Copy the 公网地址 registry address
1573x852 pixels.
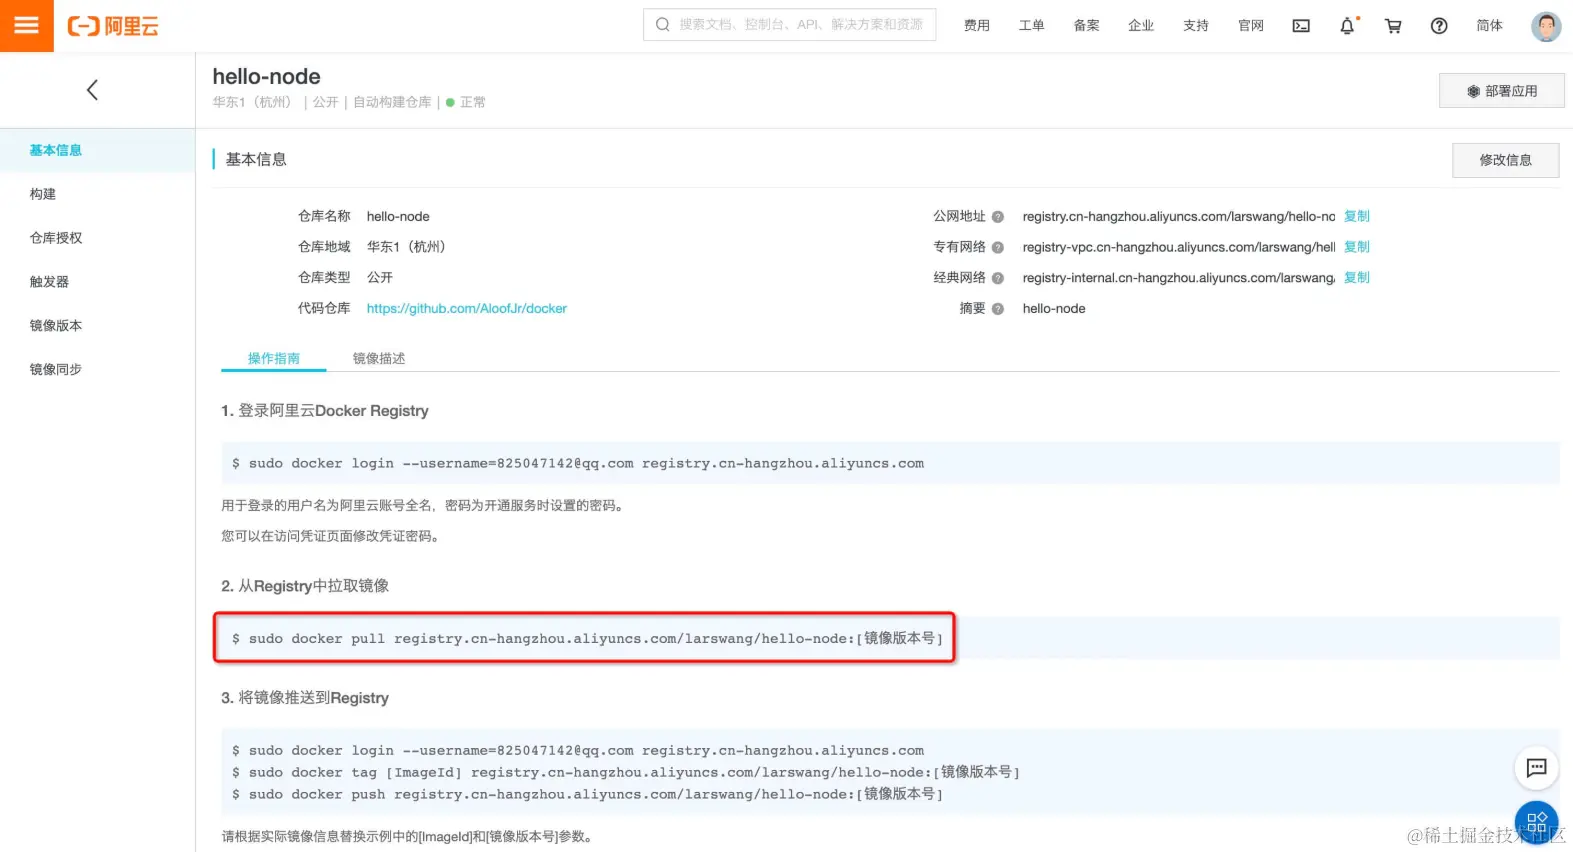click(1356, 216)
